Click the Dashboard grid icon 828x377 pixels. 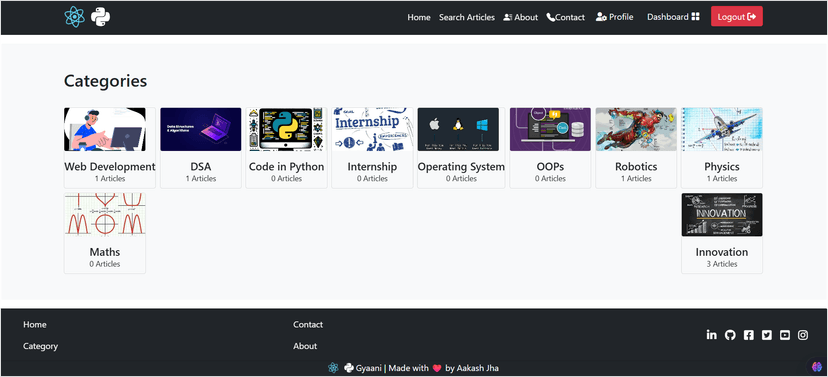coord(695,17)
